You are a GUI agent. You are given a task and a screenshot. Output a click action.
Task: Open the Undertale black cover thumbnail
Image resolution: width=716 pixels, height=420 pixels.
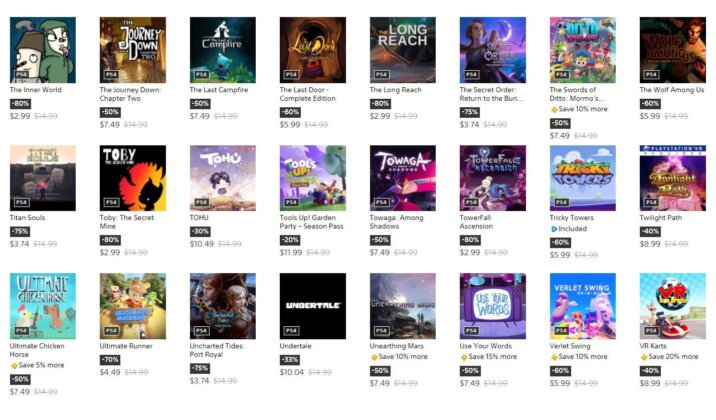coord(313,306)
